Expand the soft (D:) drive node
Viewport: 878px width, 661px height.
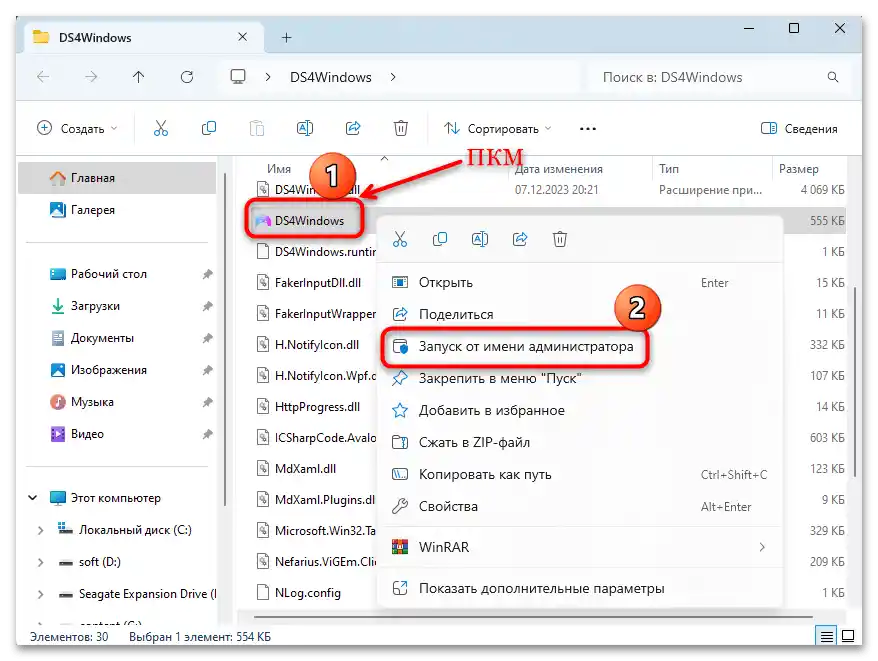[x=40, y=562]
